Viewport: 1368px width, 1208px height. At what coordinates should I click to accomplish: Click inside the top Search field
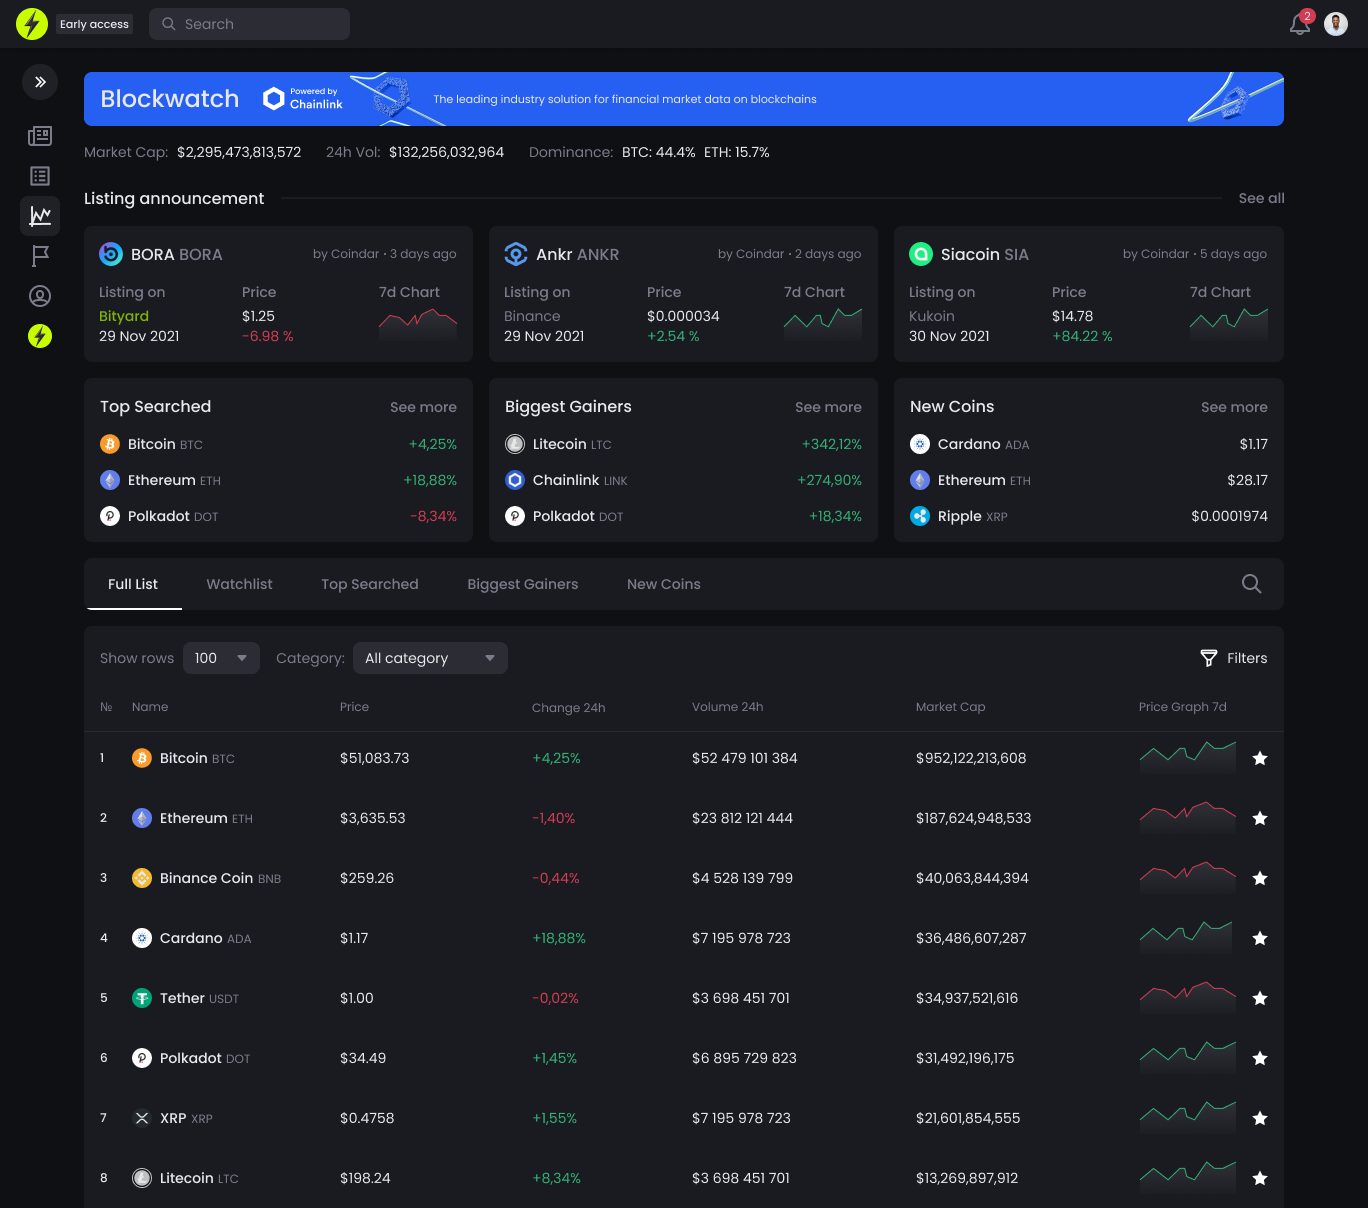click(250, 24)
